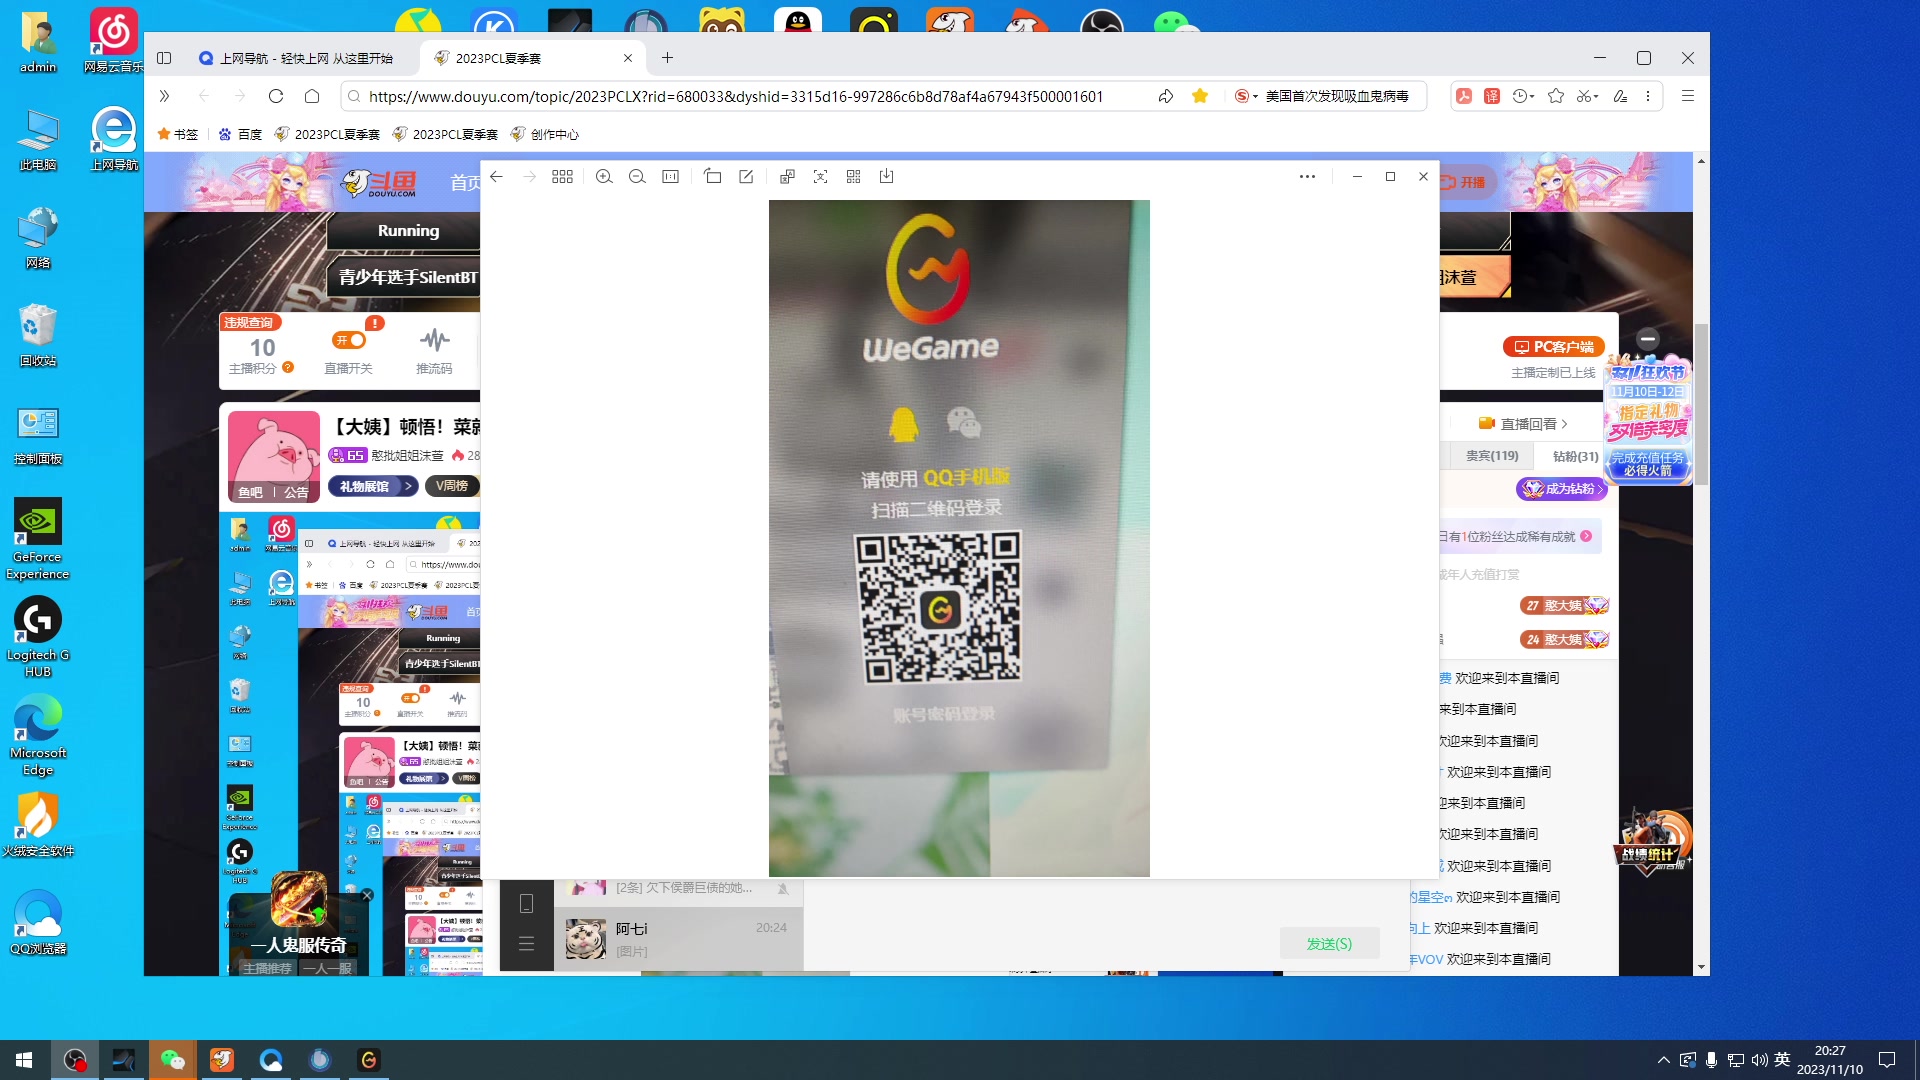
Task: Close the 2023PCL夏季赛 browser tab
Action: 628,58
